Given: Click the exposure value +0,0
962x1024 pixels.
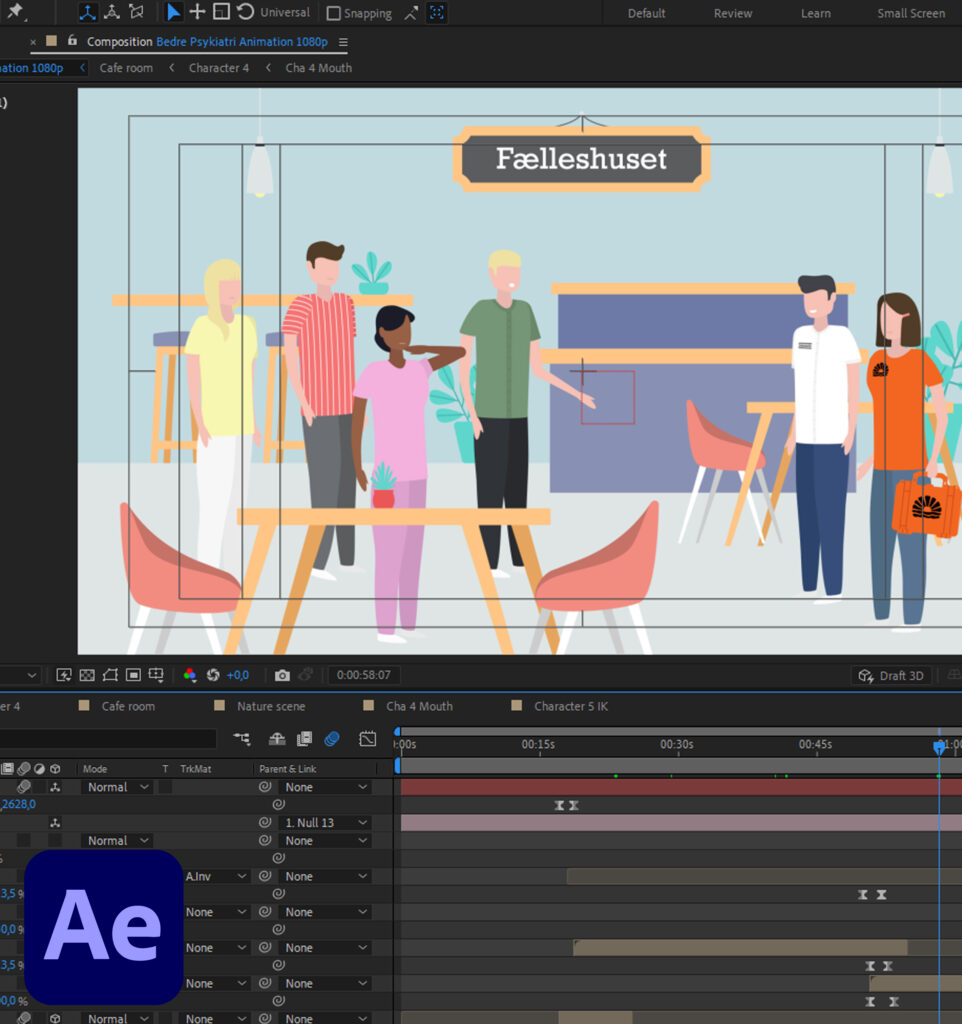Looking at the screenshot, I should tap(237, 675).
